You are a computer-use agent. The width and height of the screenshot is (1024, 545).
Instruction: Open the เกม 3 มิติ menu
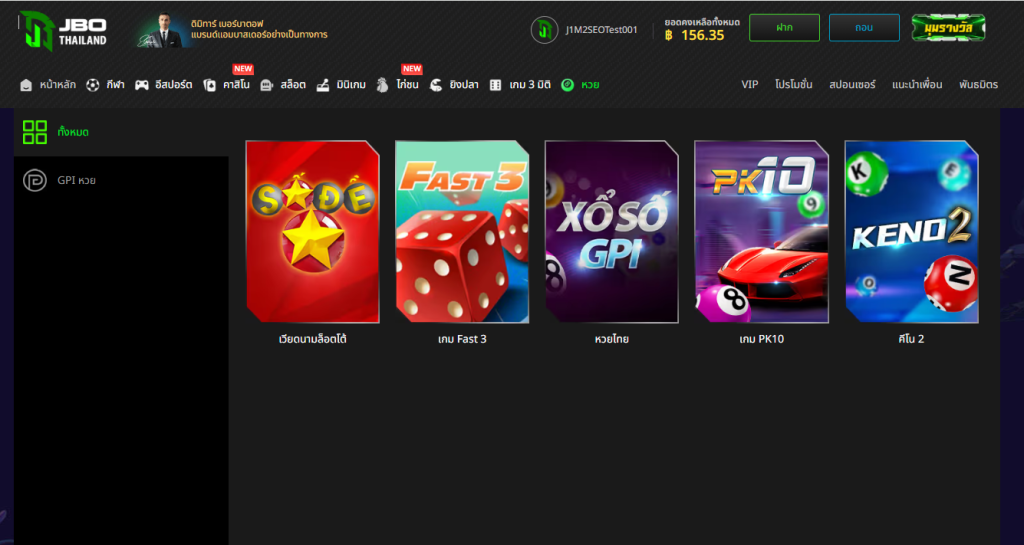(x=530, y=85)
